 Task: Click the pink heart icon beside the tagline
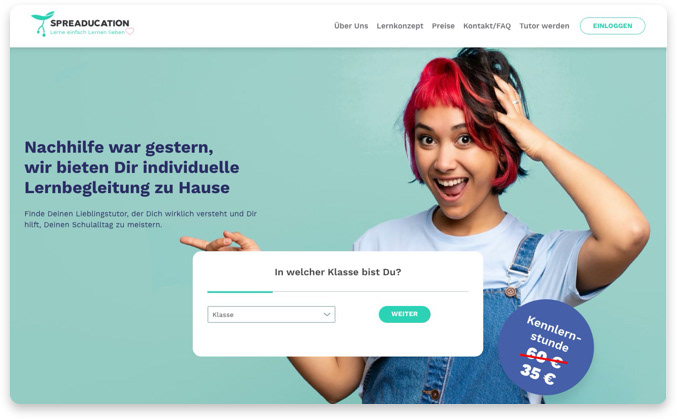point(130,32)
